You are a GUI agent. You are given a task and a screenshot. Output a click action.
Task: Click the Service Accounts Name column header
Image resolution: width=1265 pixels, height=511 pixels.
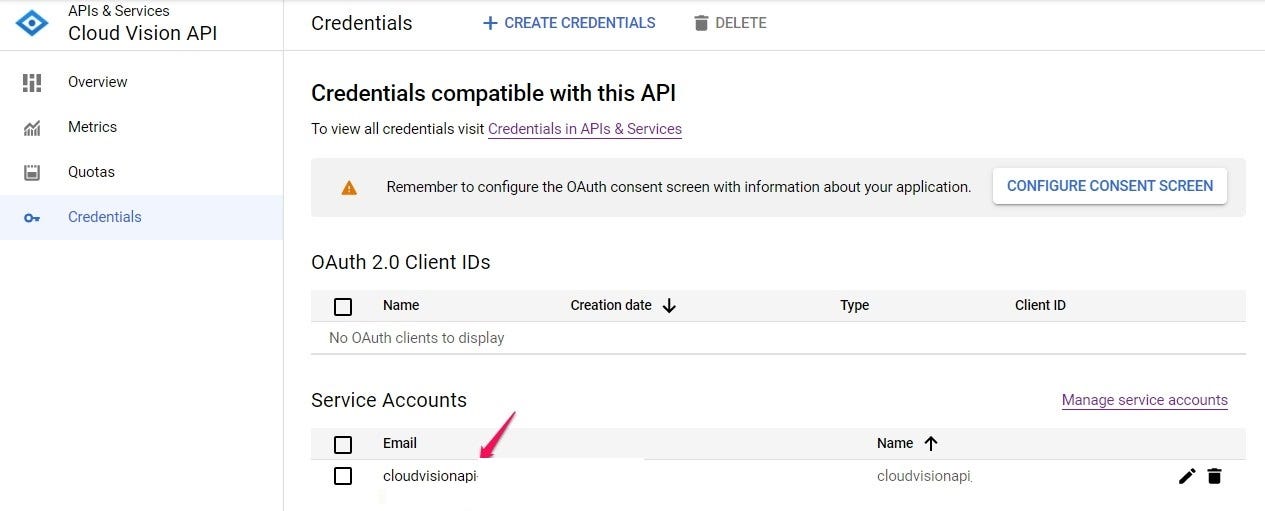pos(895,443)
